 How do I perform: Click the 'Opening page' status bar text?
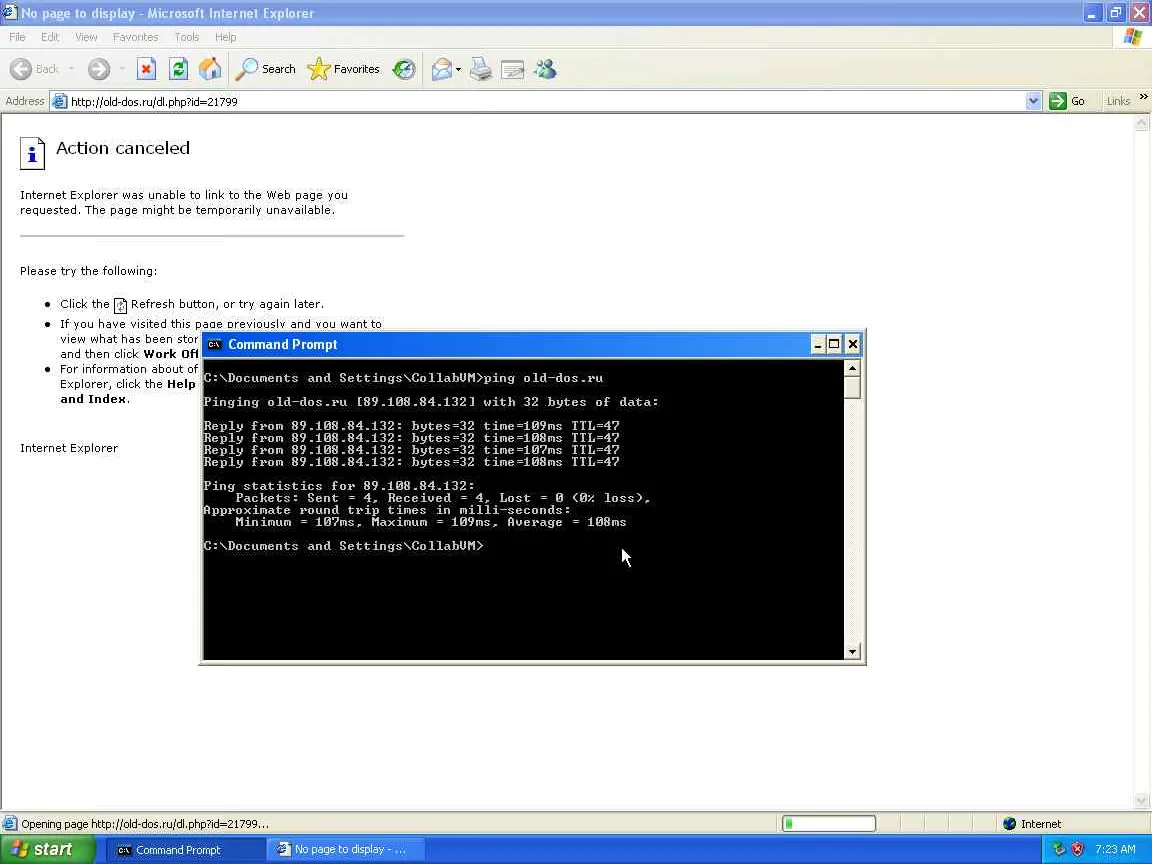145,824
